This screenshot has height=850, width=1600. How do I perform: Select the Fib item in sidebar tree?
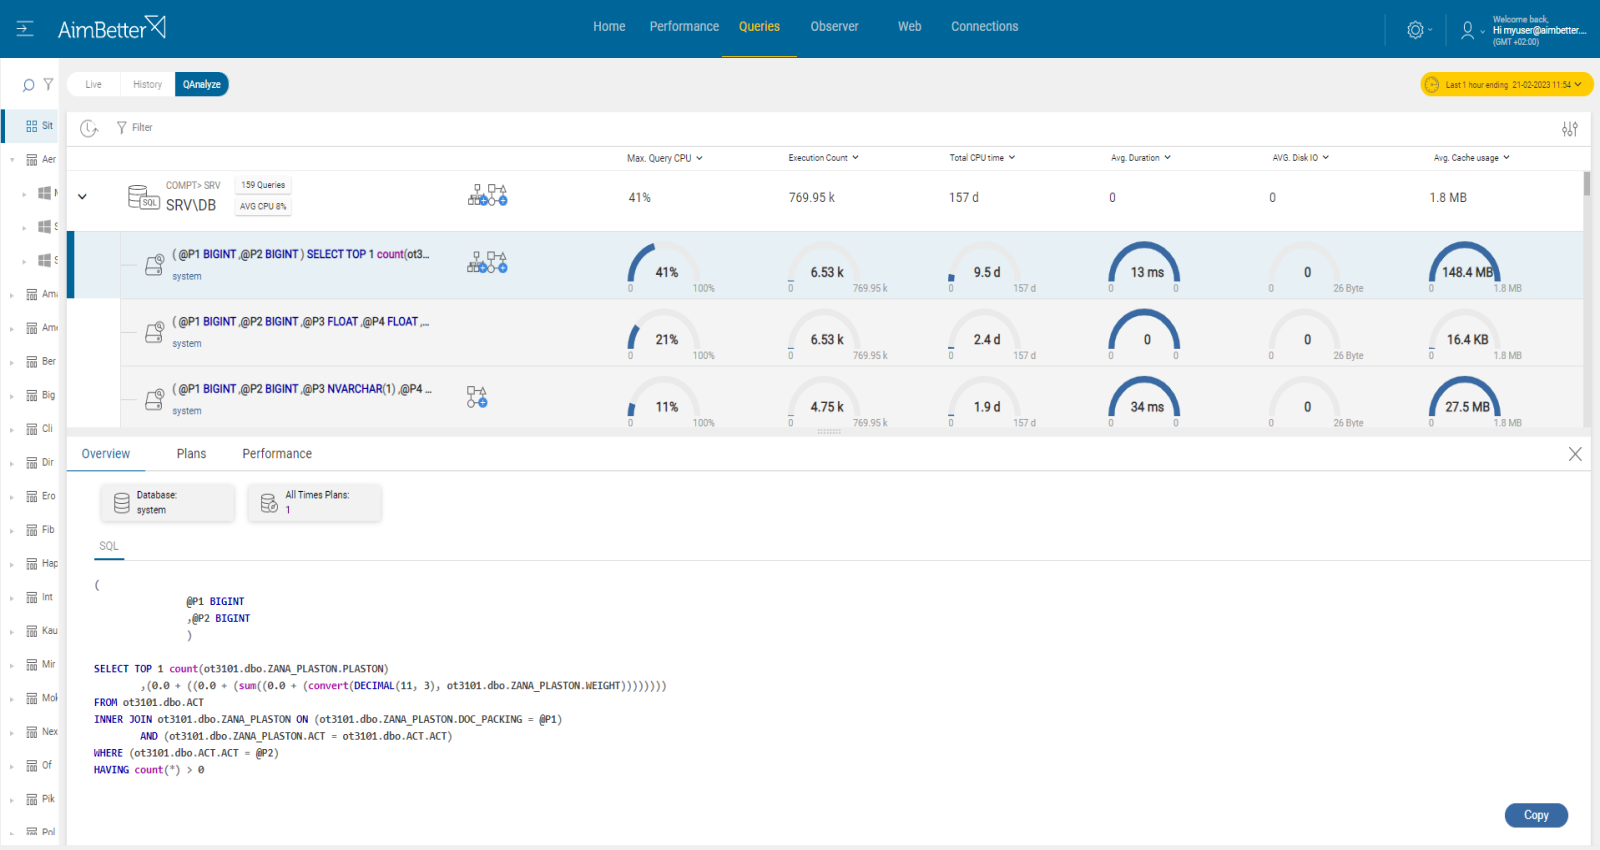[41, 530]
